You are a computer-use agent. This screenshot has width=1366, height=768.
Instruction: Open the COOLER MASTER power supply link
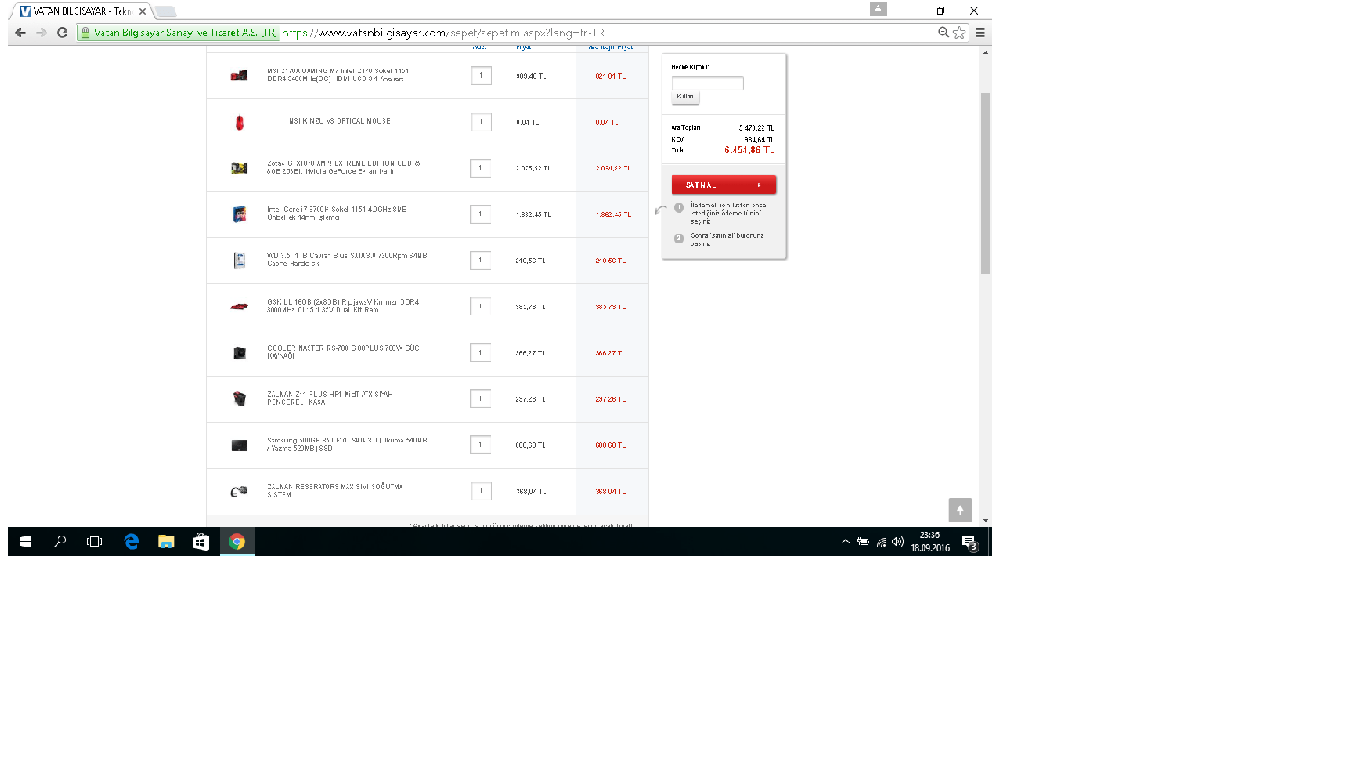[343, 353]
